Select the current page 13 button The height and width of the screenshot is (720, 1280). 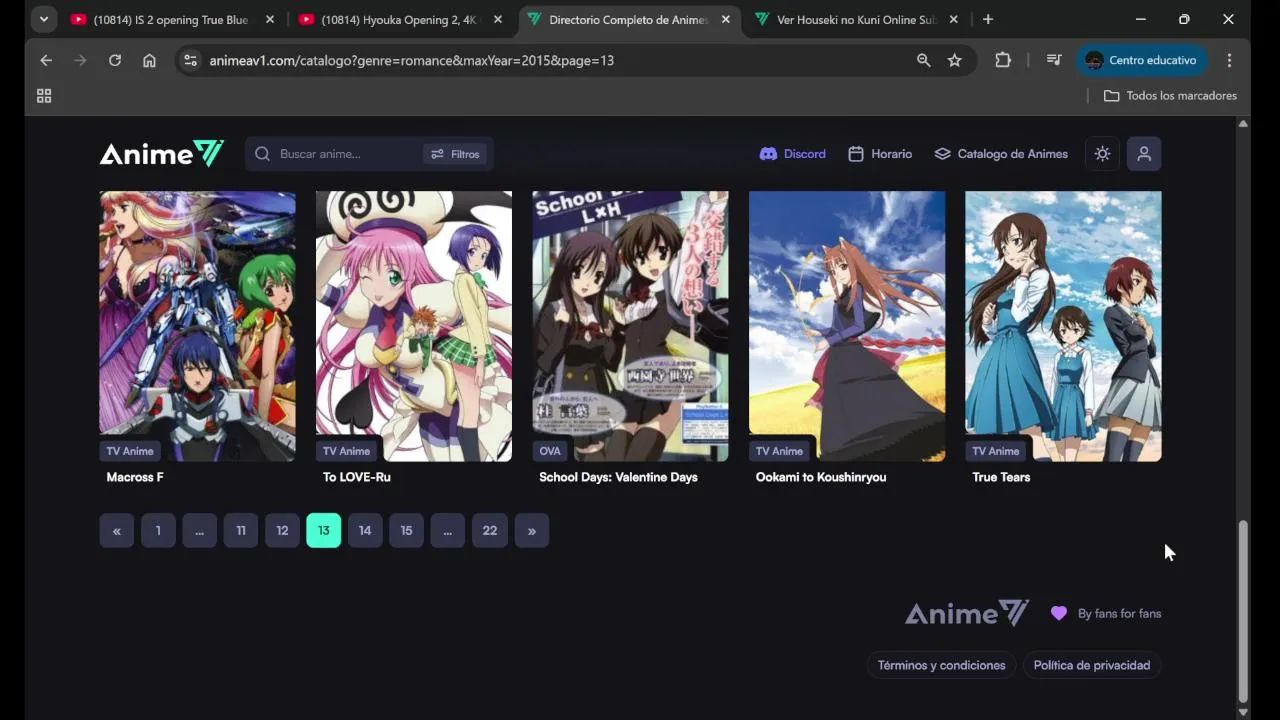[324, 531]
